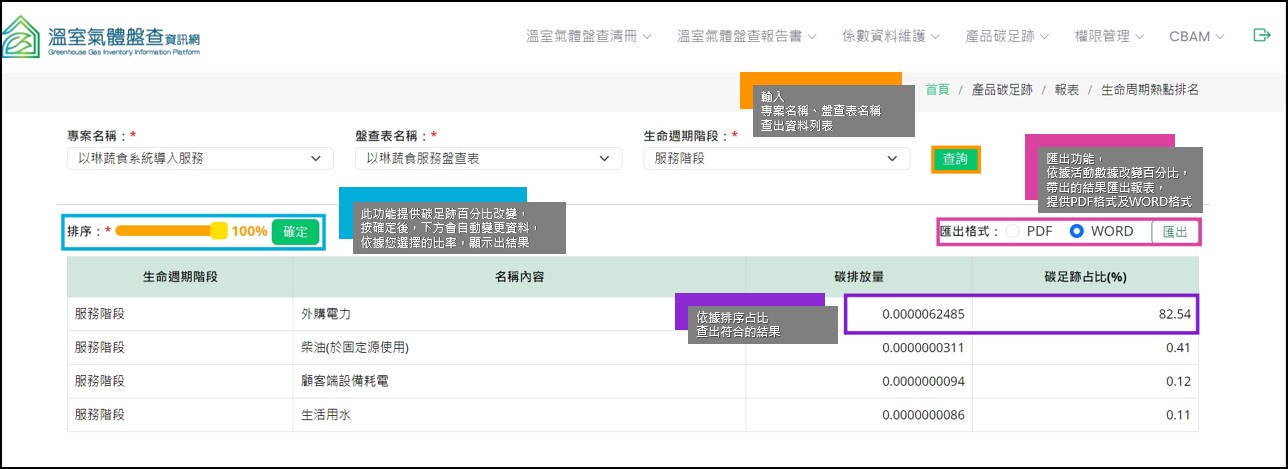
Task: Click the green 查詢 button
Action: 956,160
